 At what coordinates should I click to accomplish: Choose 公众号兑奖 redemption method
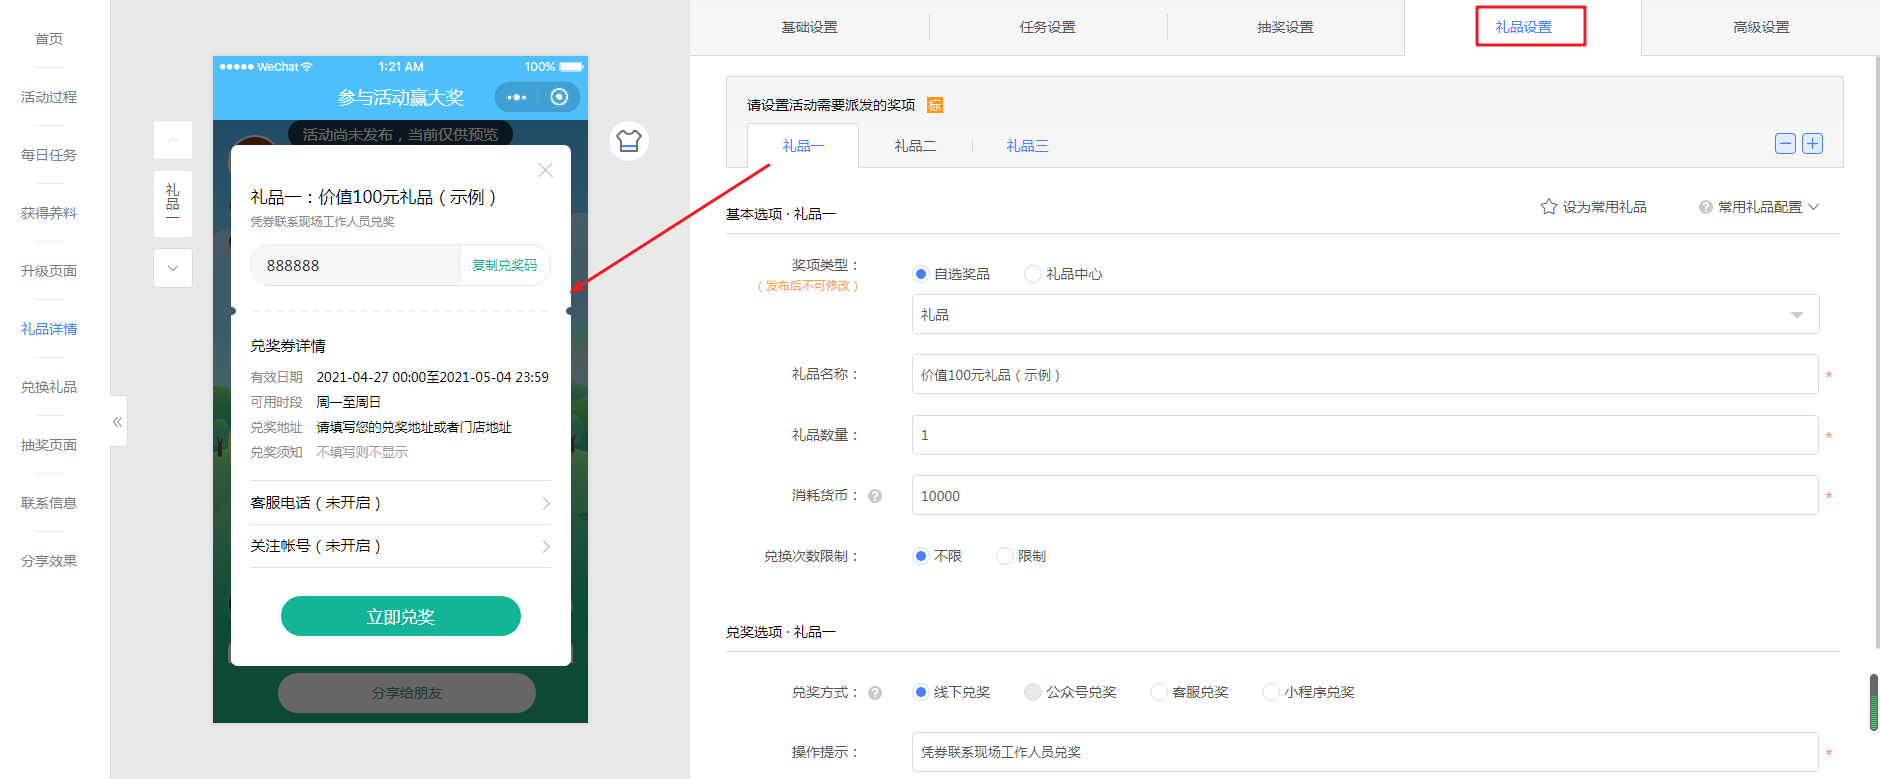click(1033, 692)
